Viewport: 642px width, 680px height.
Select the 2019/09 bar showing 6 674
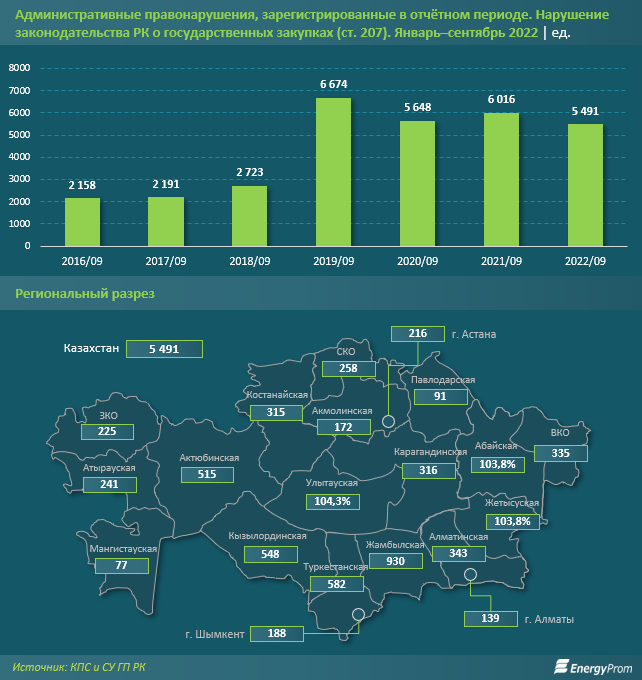334,172
